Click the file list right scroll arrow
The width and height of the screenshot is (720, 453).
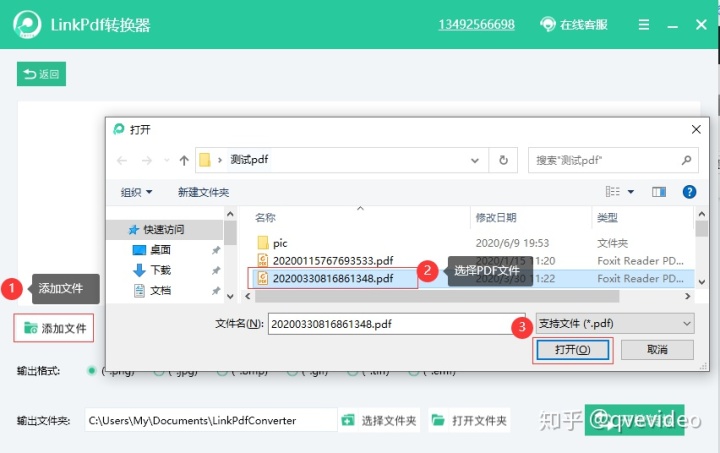point(687,296)
